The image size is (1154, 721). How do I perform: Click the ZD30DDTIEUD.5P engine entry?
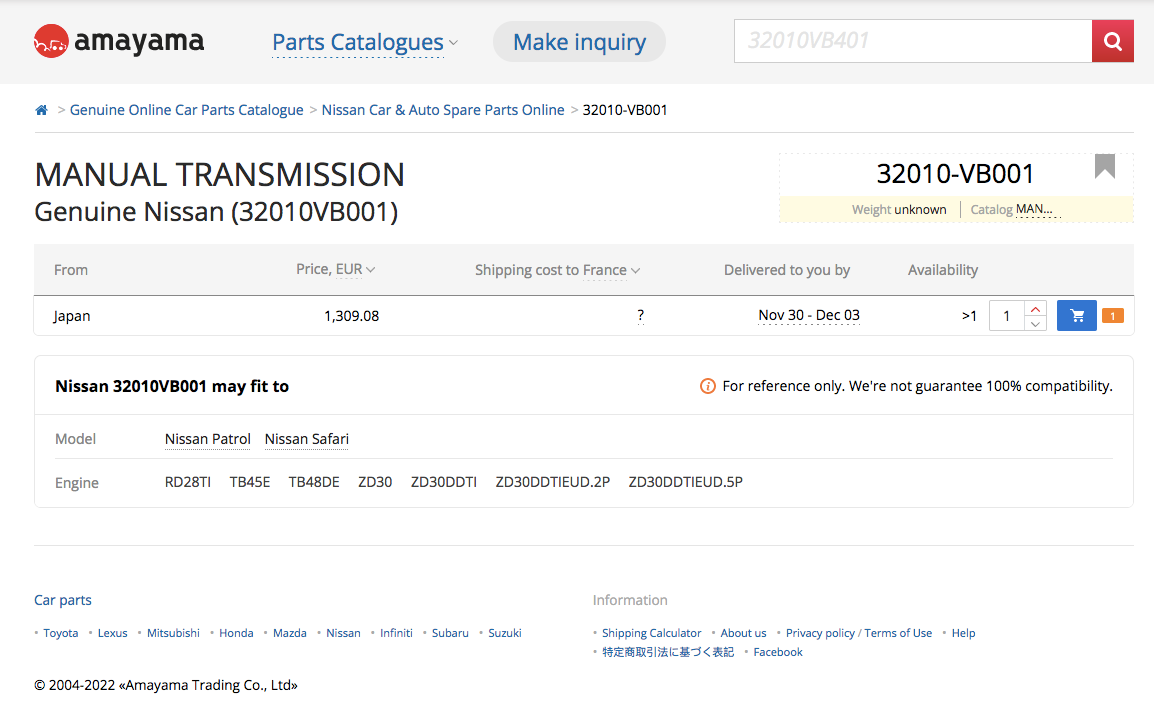pos(685,483)
